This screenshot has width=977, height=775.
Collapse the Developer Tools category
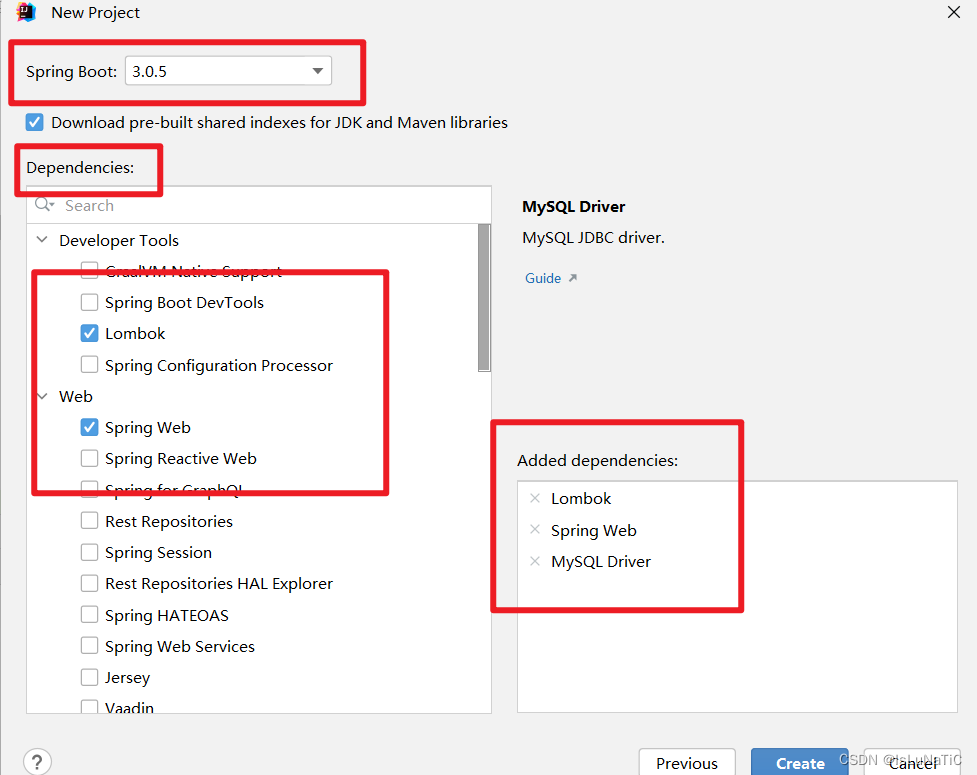click(42, 240)
